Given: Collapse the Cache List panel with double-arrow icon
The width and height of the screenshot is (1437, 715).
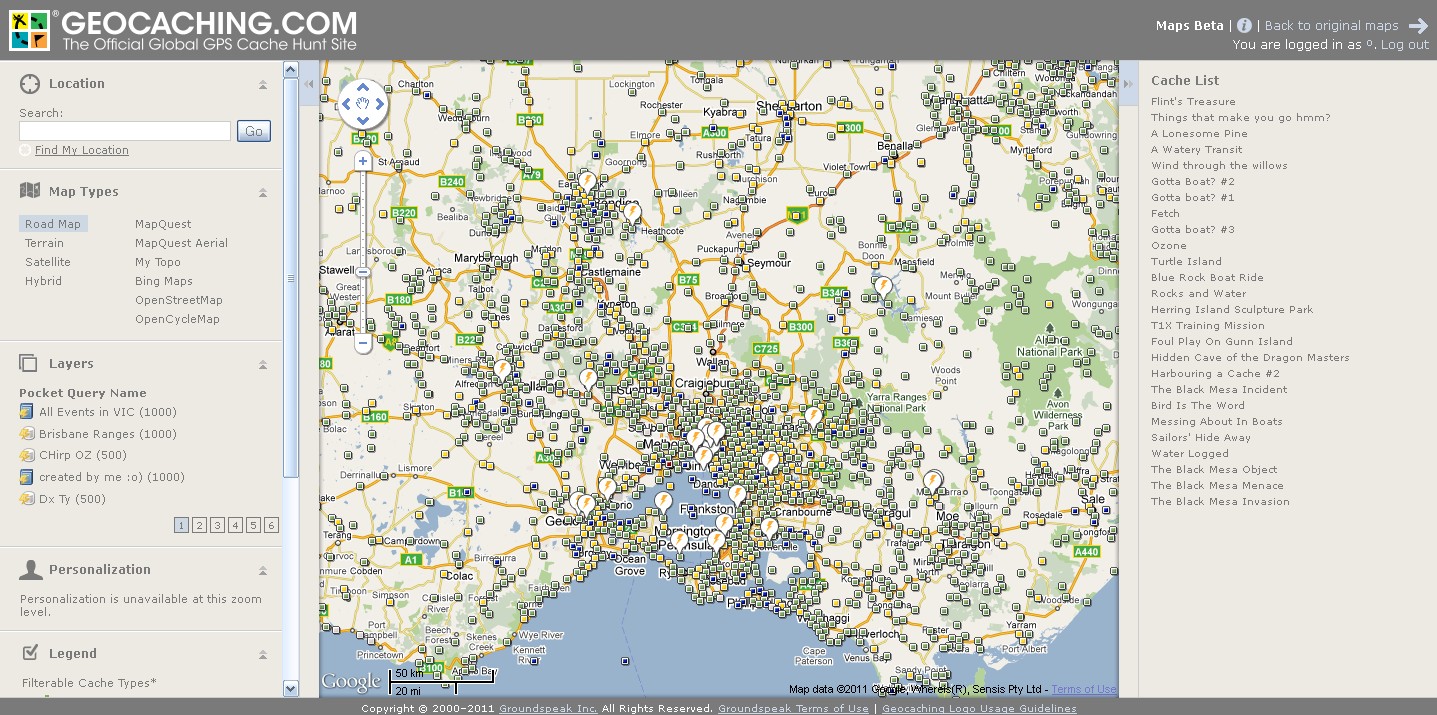Looking at the screenshot, I should (1128, 84).
